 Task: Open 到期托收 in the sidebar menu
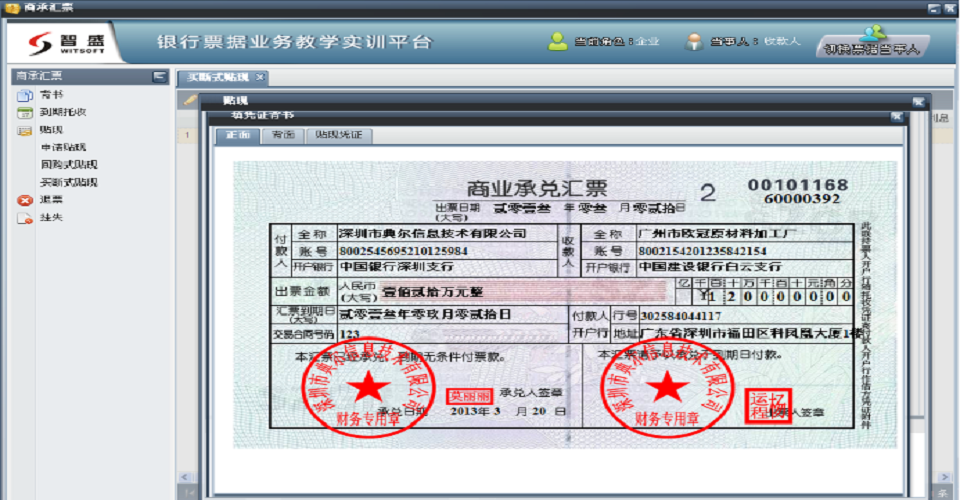[63, 112]
